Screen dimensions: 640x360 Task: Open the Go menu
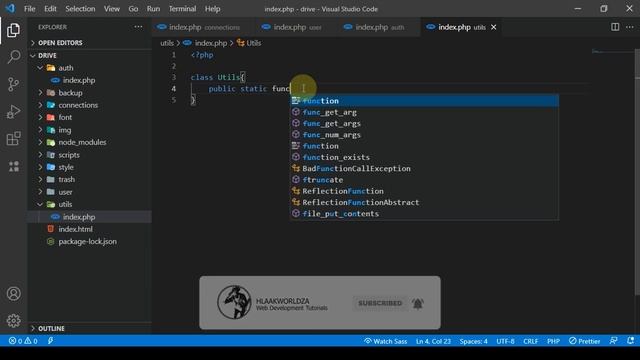click(x=133, y=9)
